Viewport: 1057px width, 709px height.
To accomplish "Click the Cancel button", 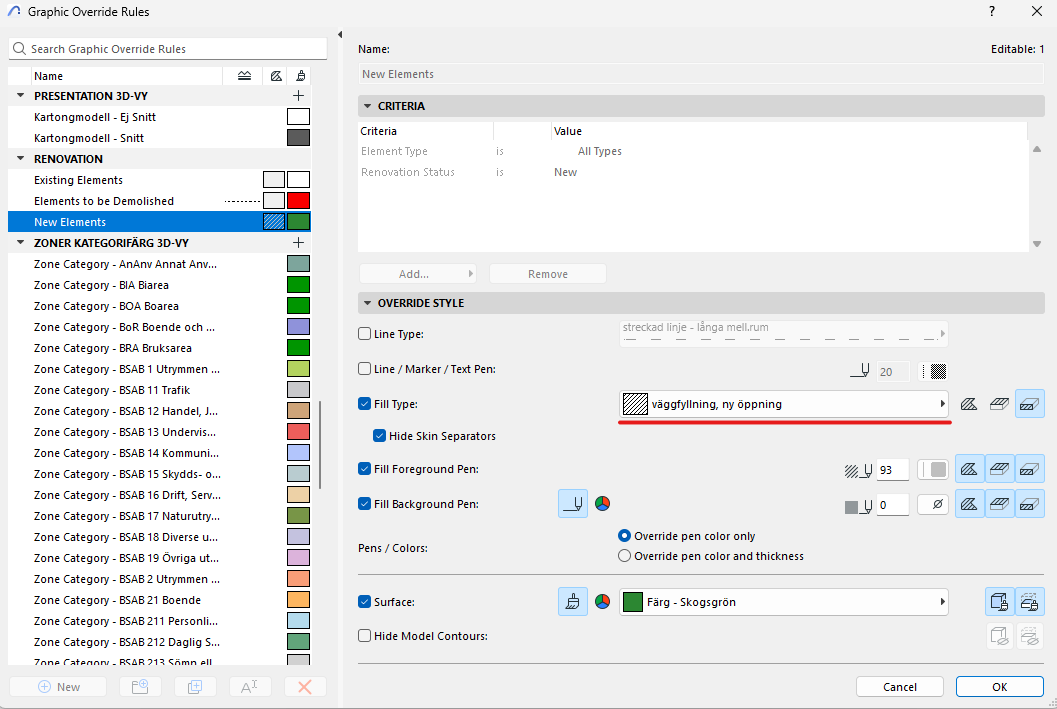I will click(x=899, y=687).
